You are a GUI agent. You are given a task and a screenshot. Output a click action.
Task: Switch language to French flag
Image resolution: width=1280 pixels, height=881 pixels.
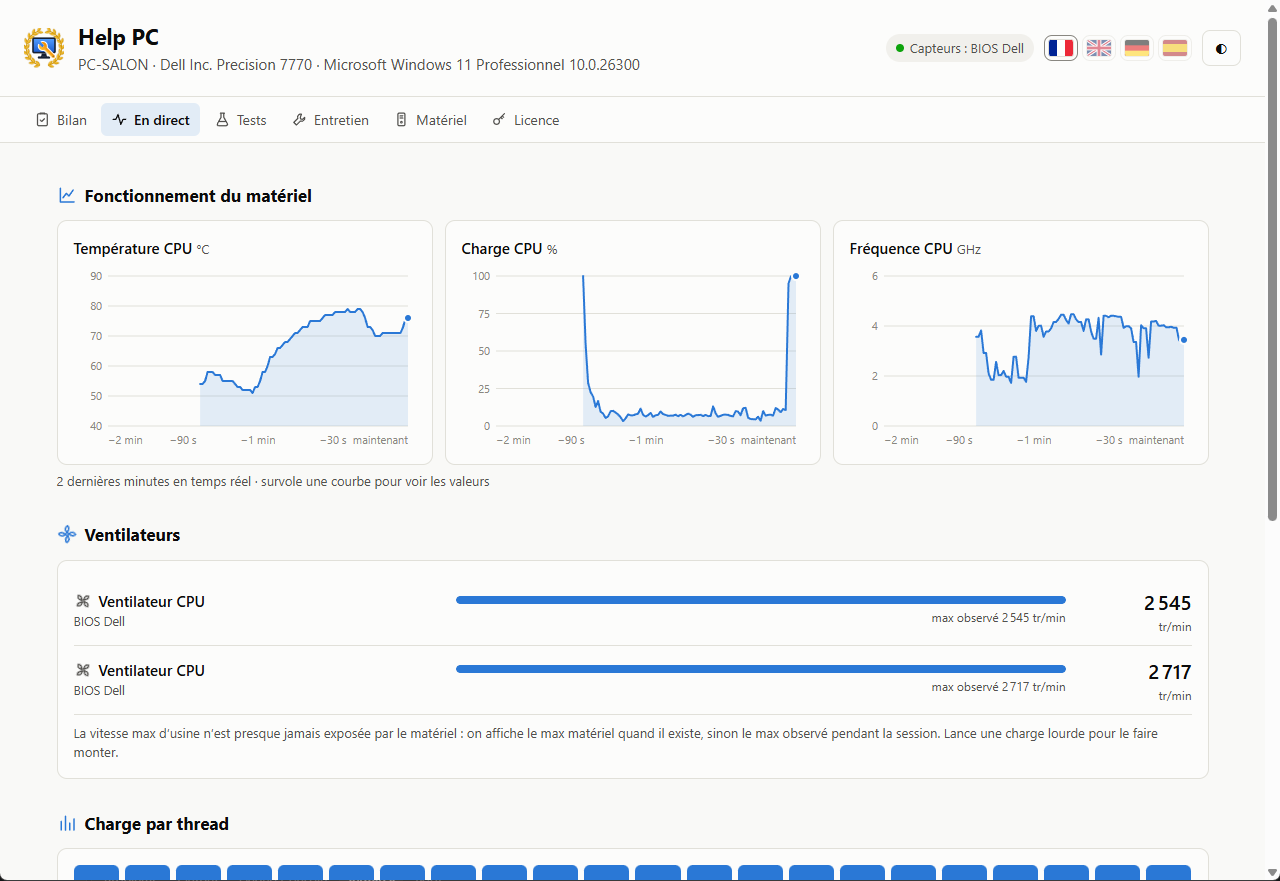tap(1061, 48)
